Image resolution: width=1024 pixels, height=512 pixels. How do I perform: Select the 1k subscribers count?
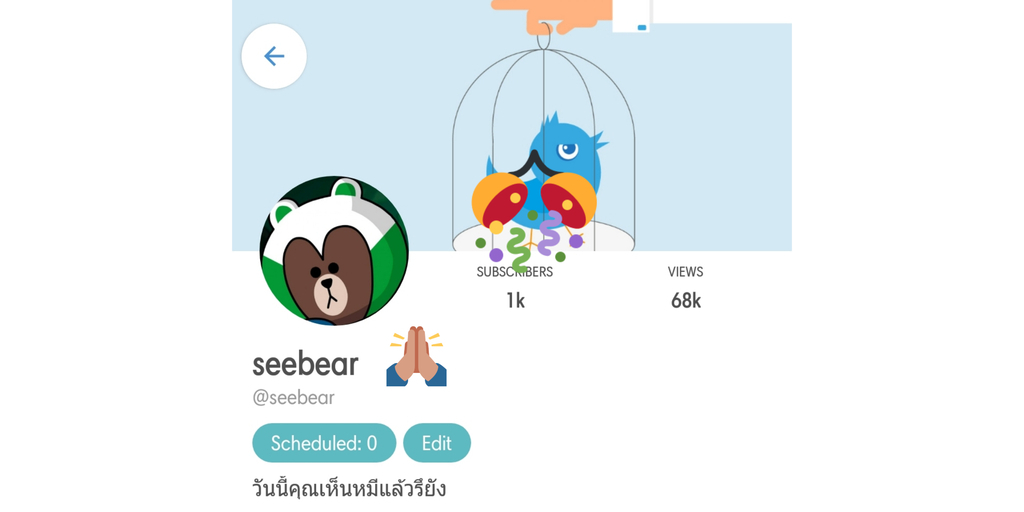(x=515, y=300)
